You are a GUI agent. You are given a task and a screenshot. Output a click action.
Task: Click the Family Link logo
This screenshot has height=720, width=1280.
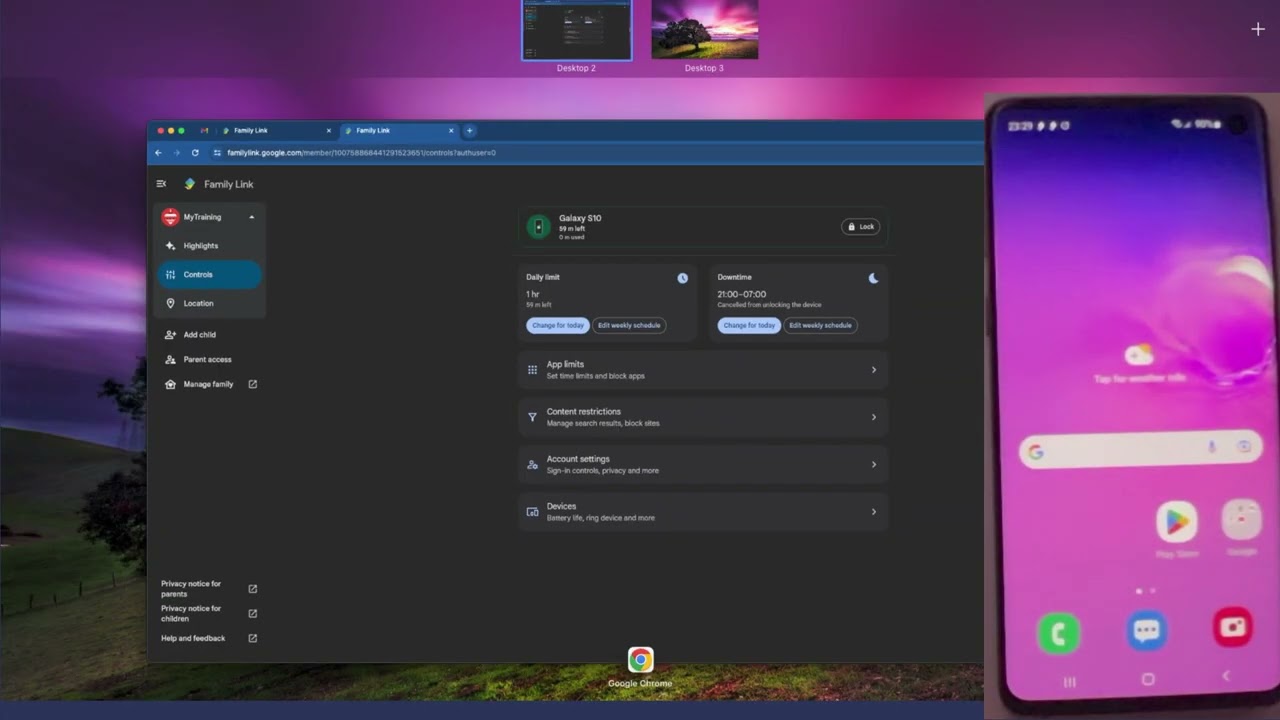click(x=190, y=184)
